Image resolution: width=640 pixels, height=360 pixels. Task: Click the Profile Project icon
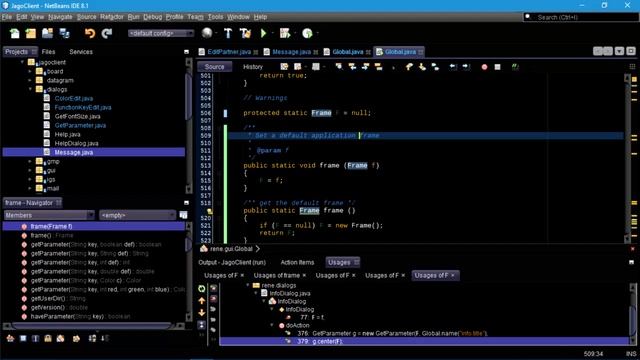click(x=307, y=33)
